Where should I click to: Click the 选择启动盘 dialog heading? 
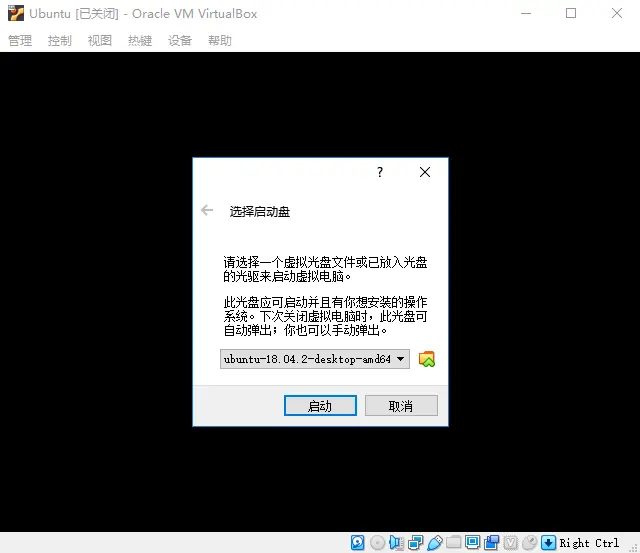[x=260, y=211]
